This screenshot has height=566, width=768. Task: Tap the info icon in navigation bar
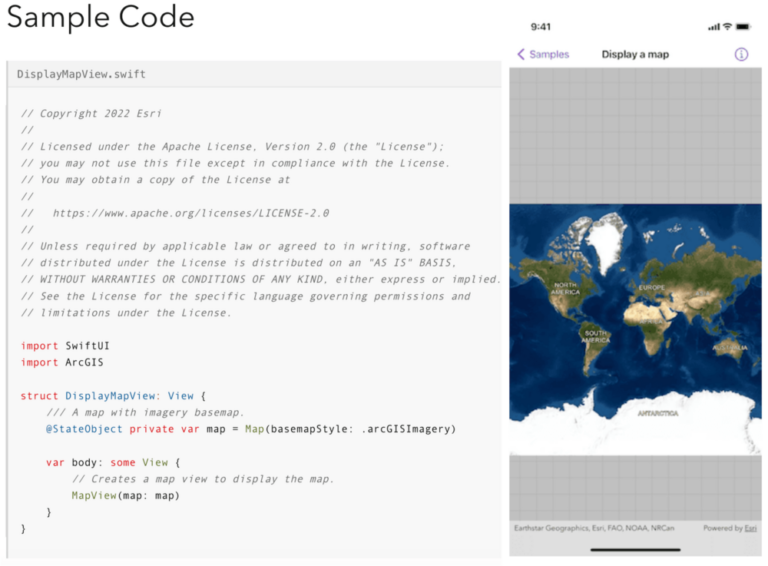coord(741,54)
